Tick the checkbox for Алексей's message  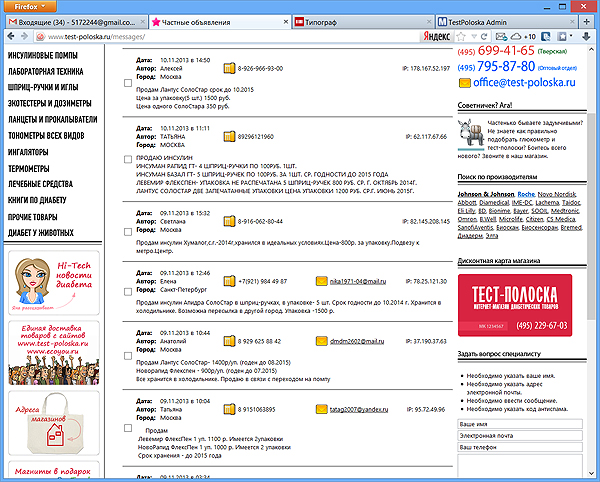[128, 83]
